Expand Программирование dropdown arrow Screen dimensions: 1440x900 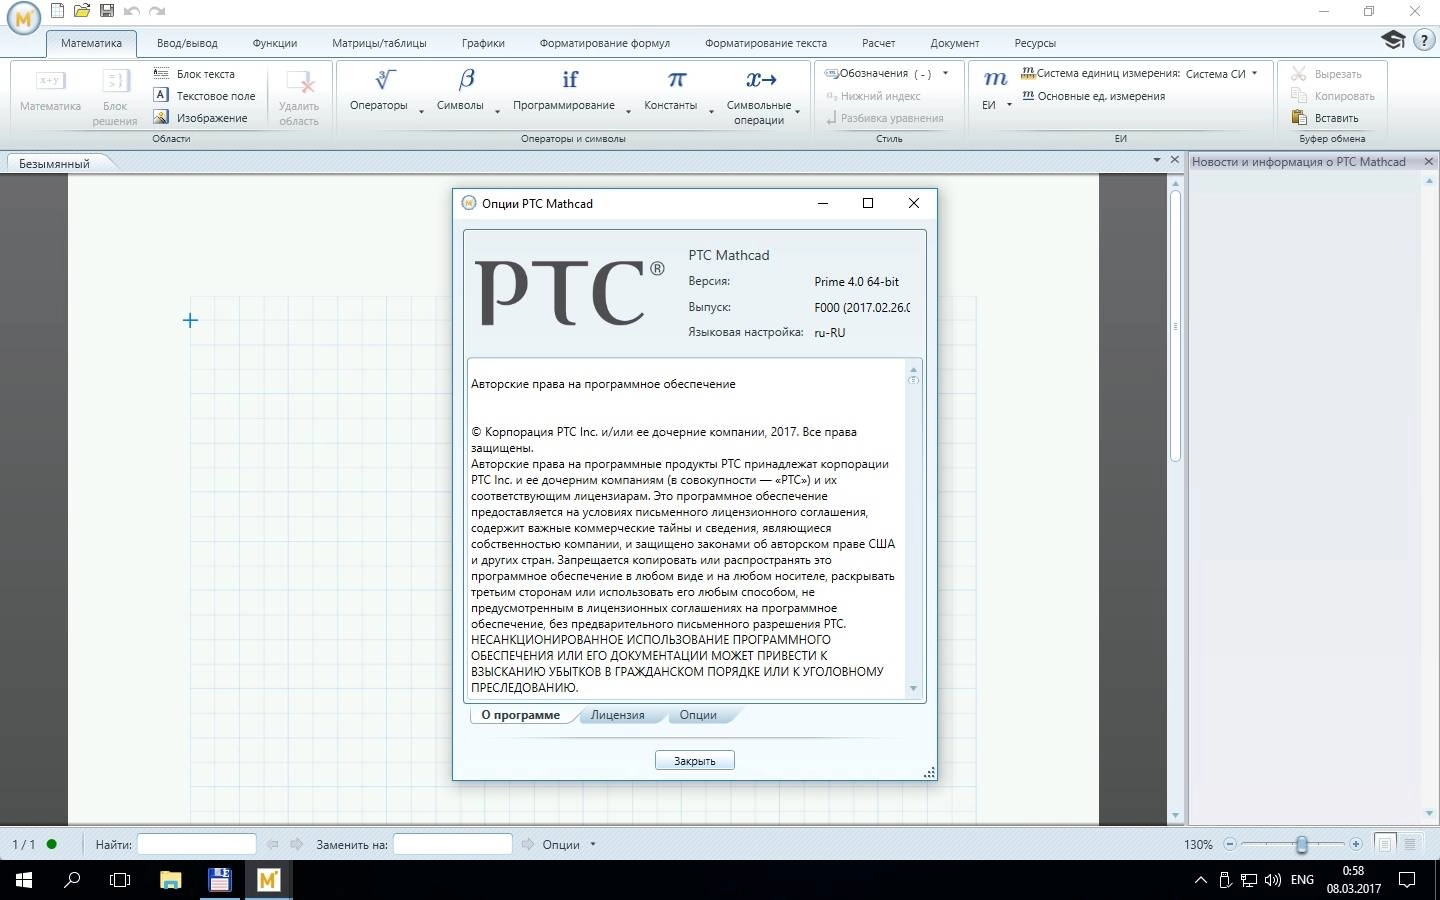click(628, 111)
